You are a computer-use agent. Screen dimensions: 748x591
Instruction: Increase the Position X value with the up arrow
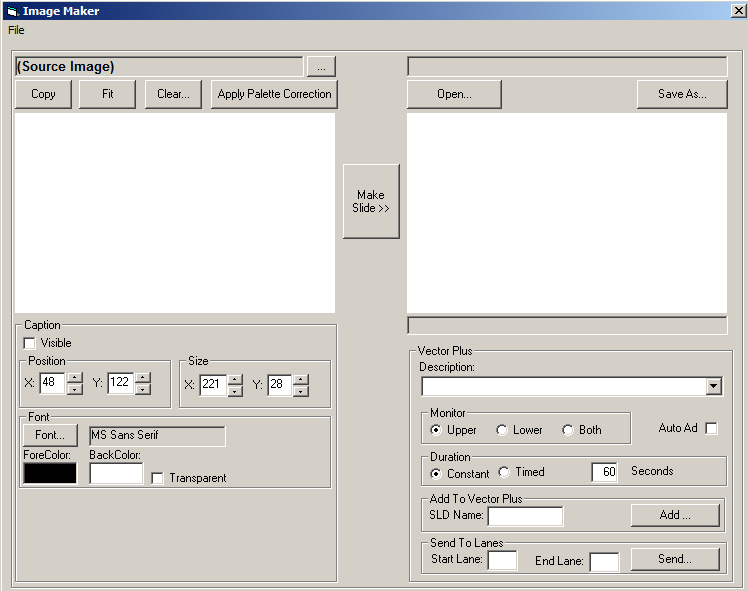75,378
